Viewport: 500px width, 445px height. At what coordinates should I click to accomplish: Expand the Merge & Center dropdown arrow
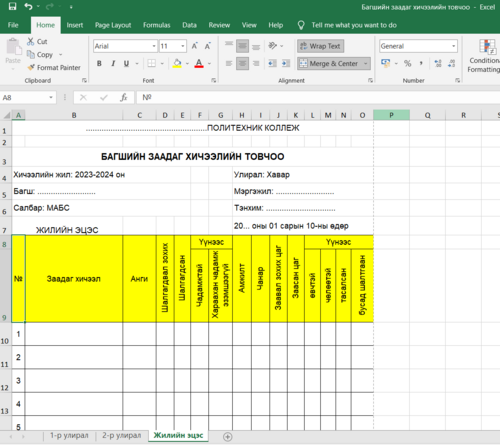coord(366,63)
